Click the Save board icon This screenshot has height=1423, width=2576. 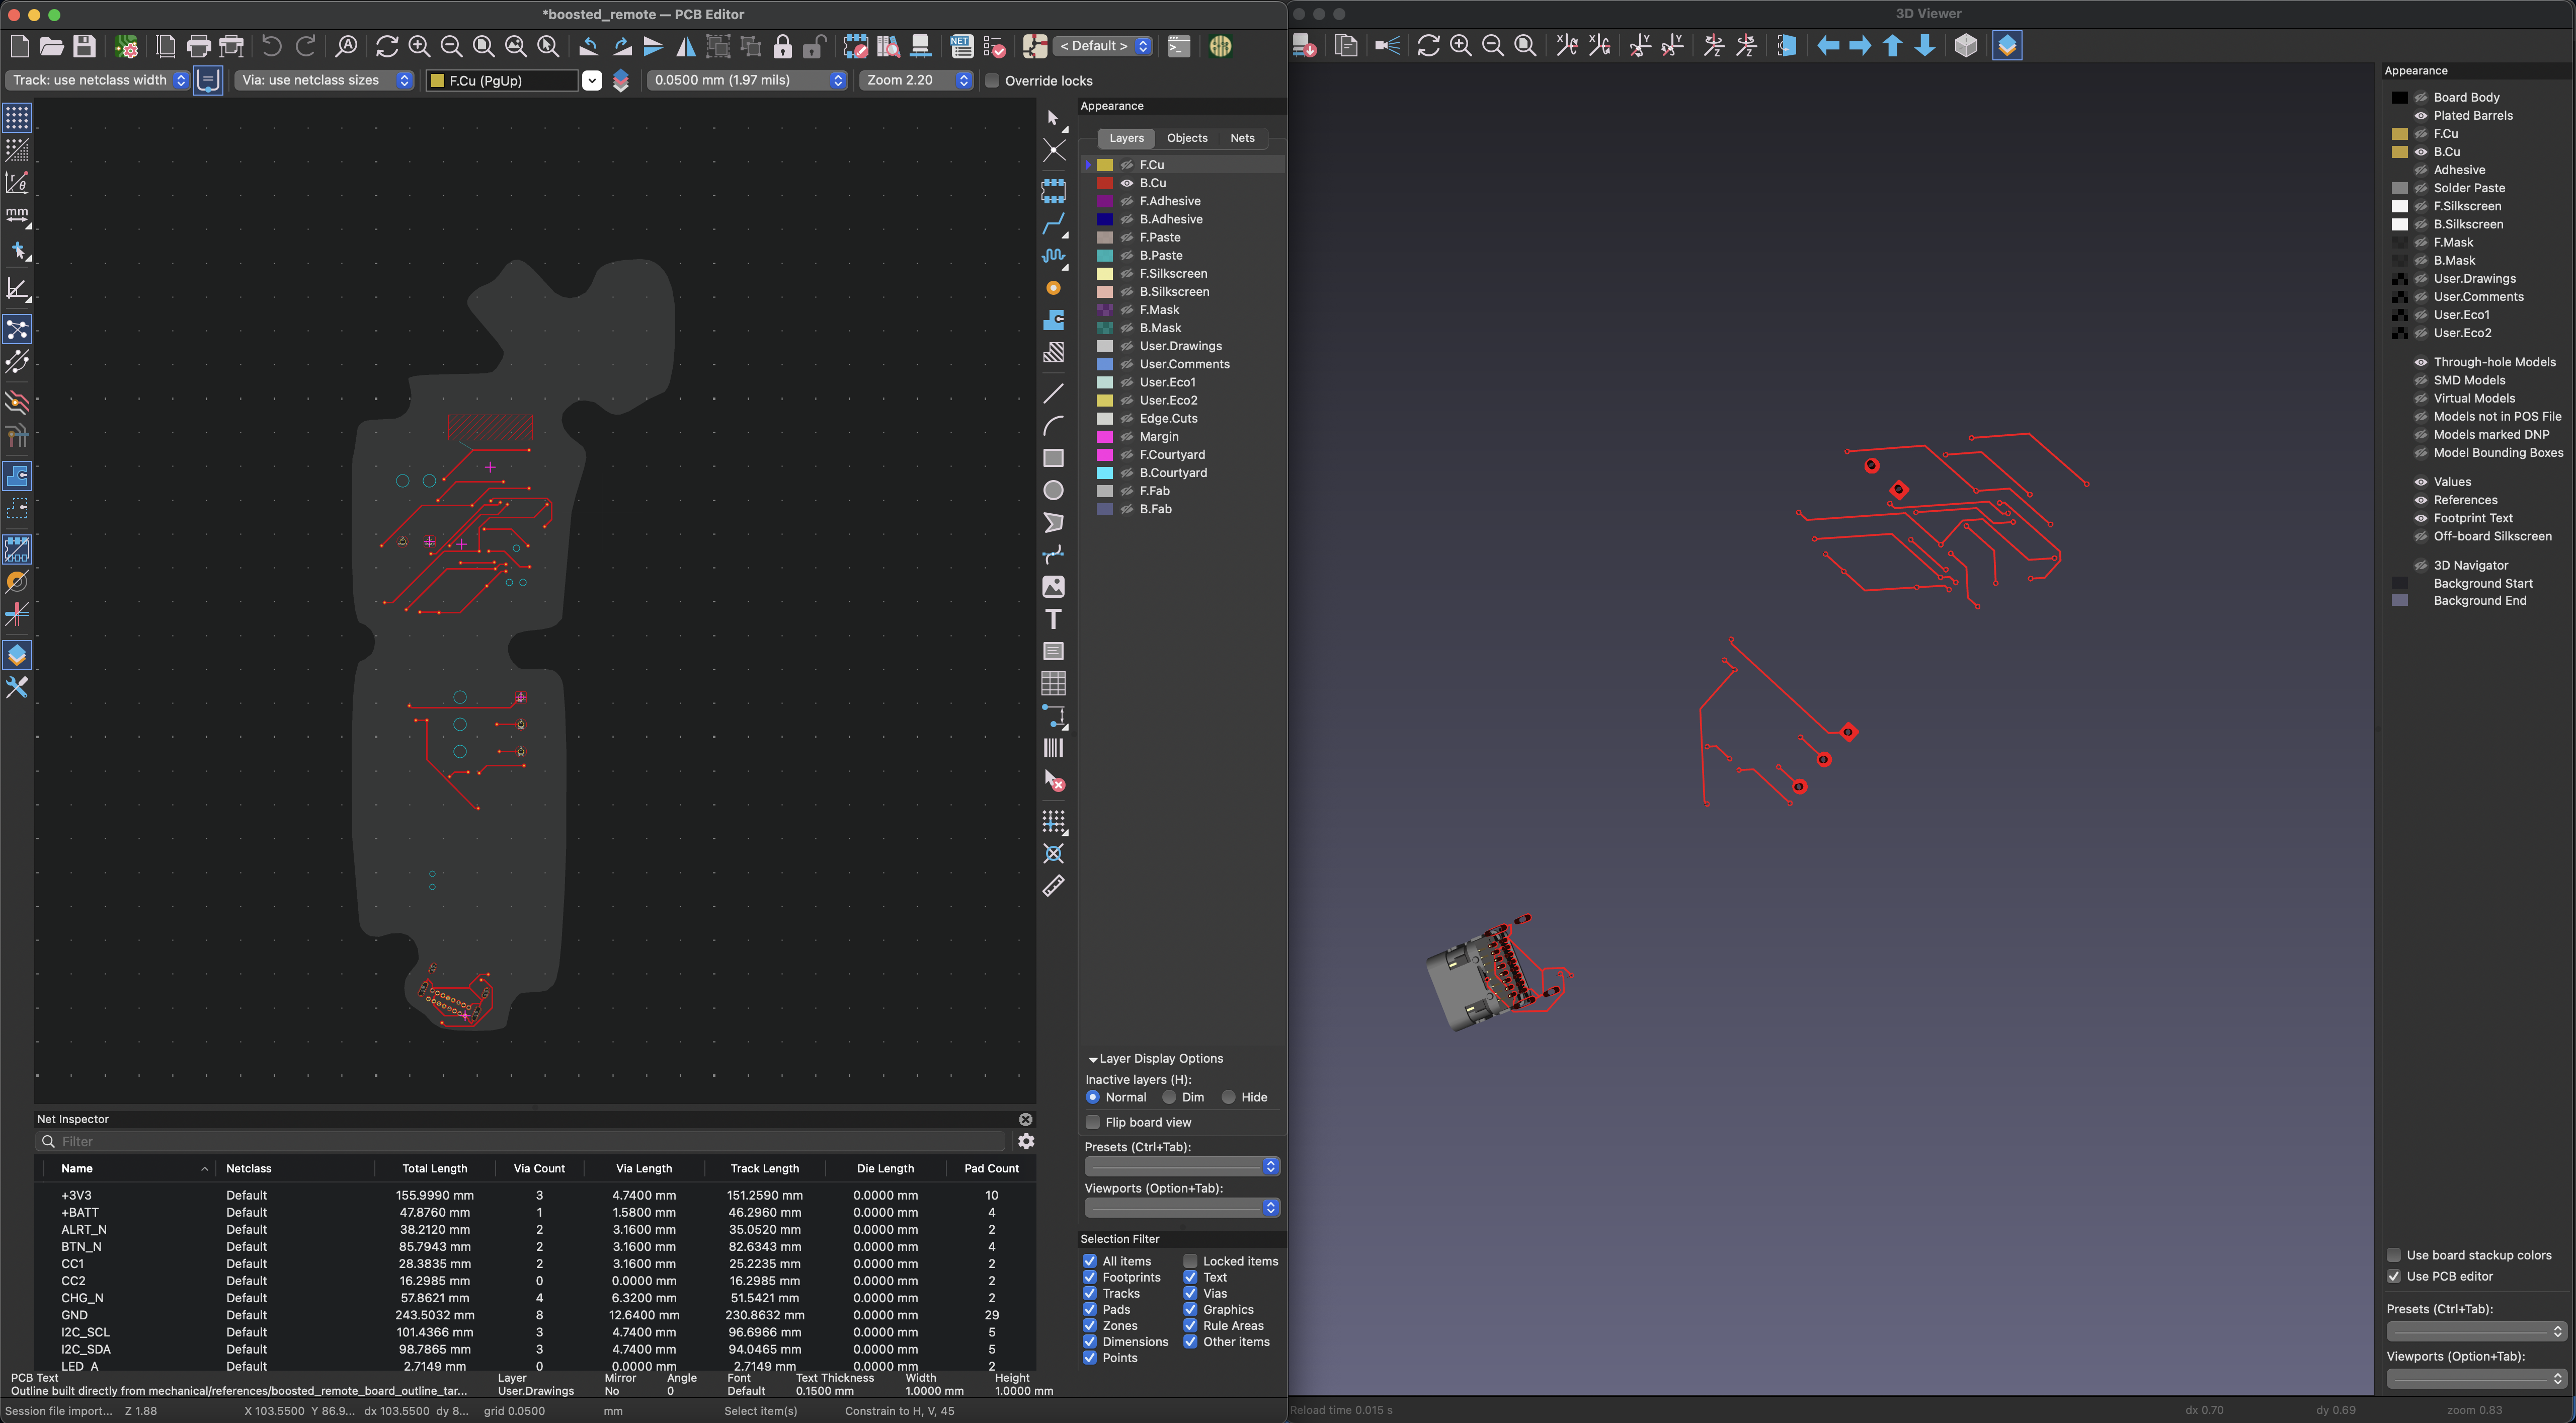(x=84, y=46)
